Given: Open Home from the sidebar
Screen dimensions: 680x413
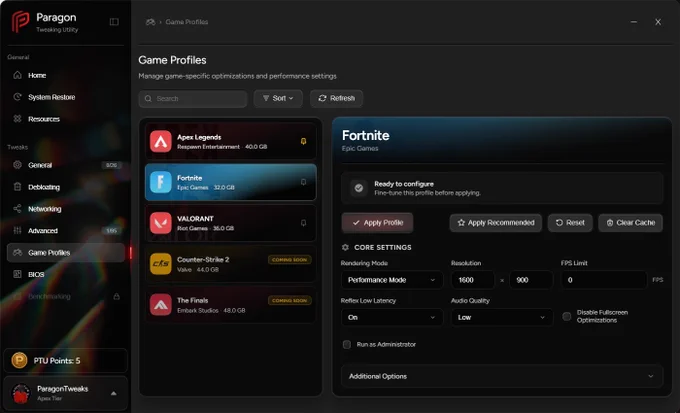Looking at the screenshot, I should click(x=66, y=75).
